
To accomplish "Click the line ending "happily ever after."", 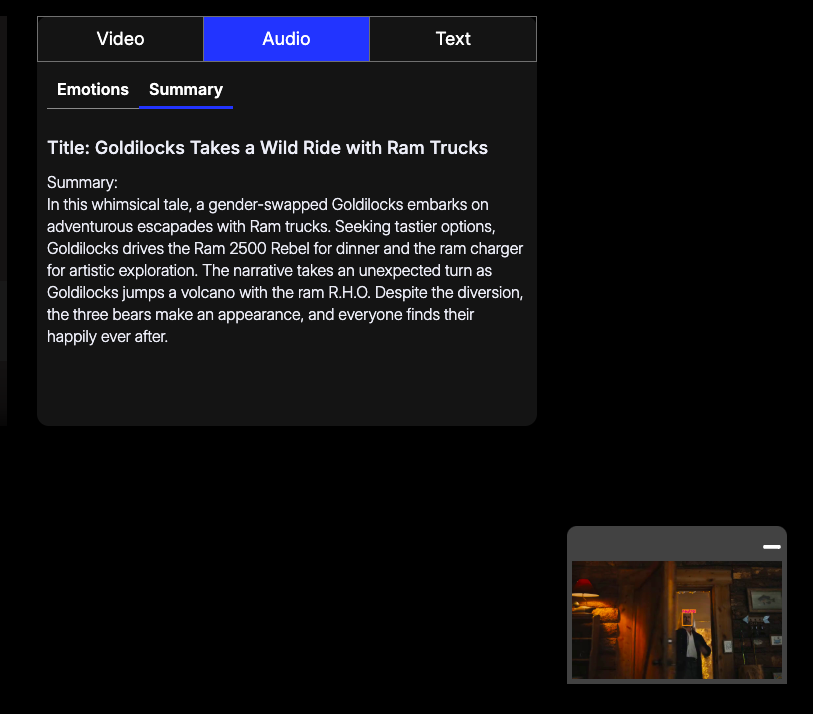I will coord(107,337).
